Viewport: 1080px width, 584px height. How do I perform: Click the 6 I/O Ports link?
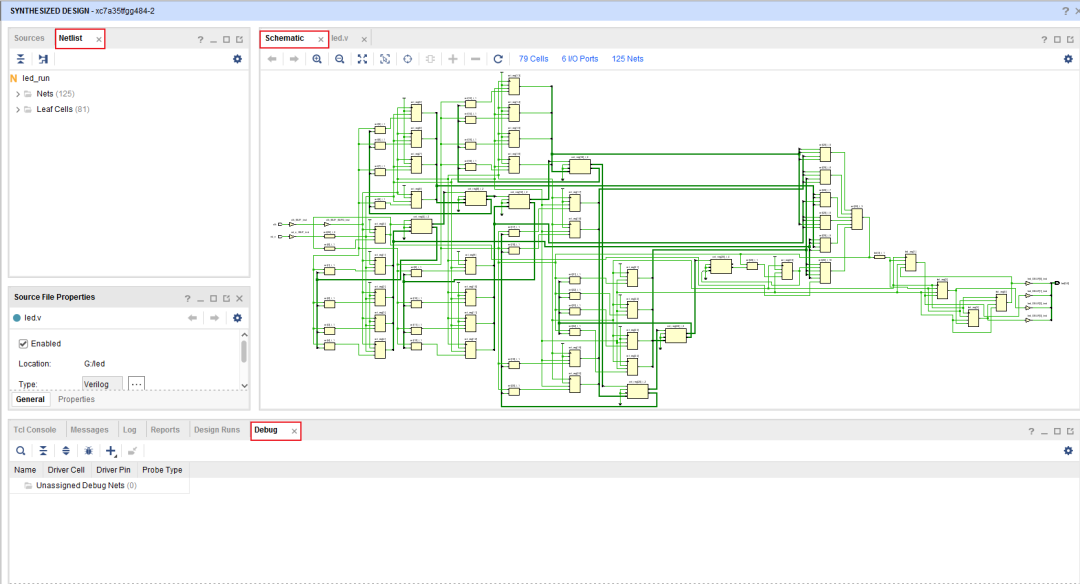[580, 59]
